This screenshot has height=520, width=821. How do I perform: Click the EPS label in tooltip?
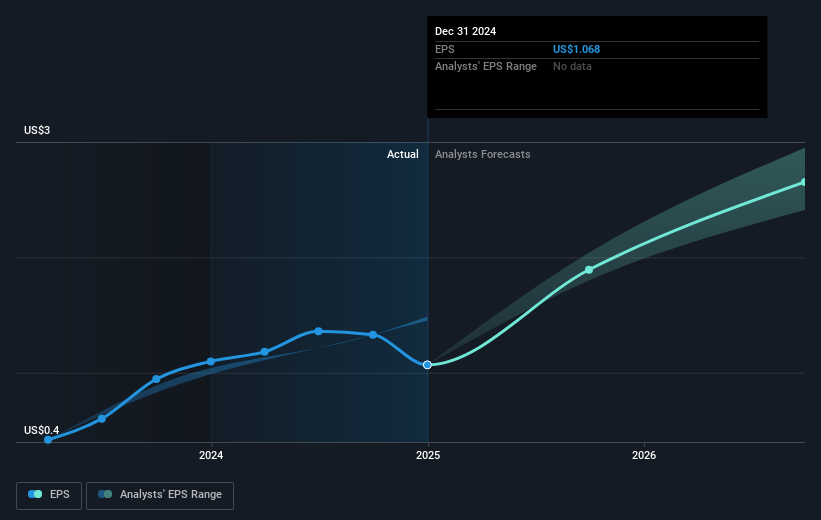[x=445, y=49]
